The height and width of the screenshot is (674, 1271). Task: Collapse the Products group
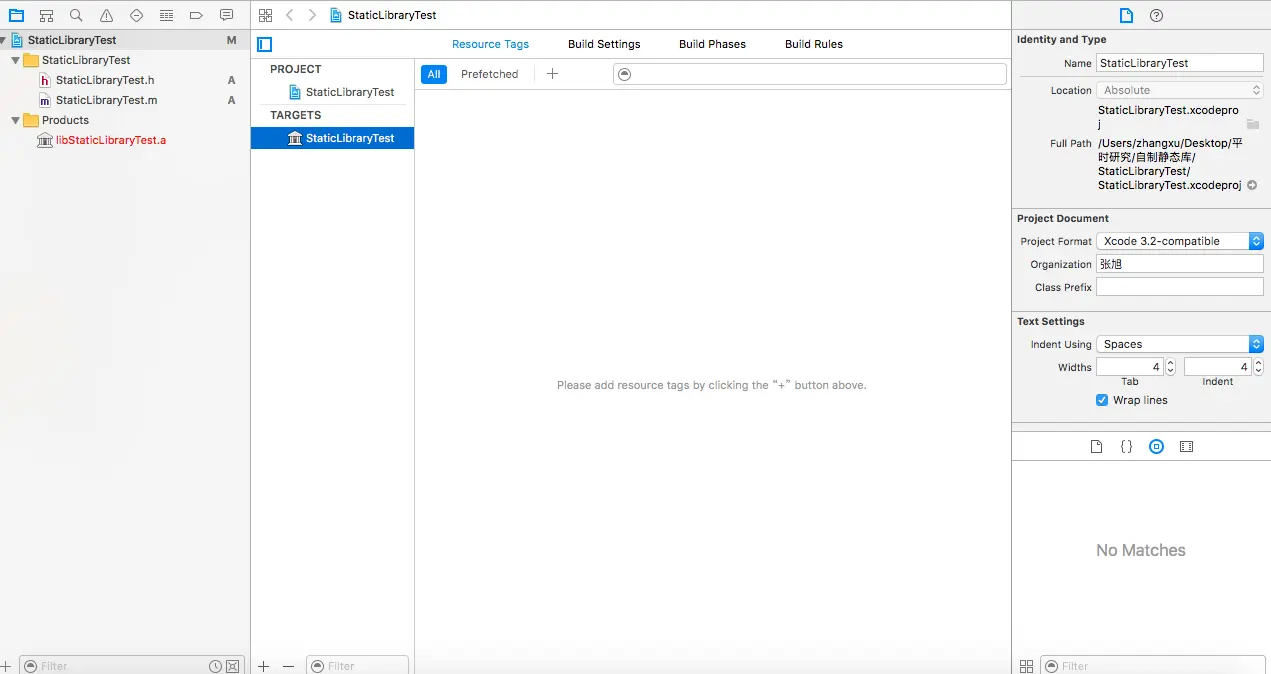click(x=15, y=120)
